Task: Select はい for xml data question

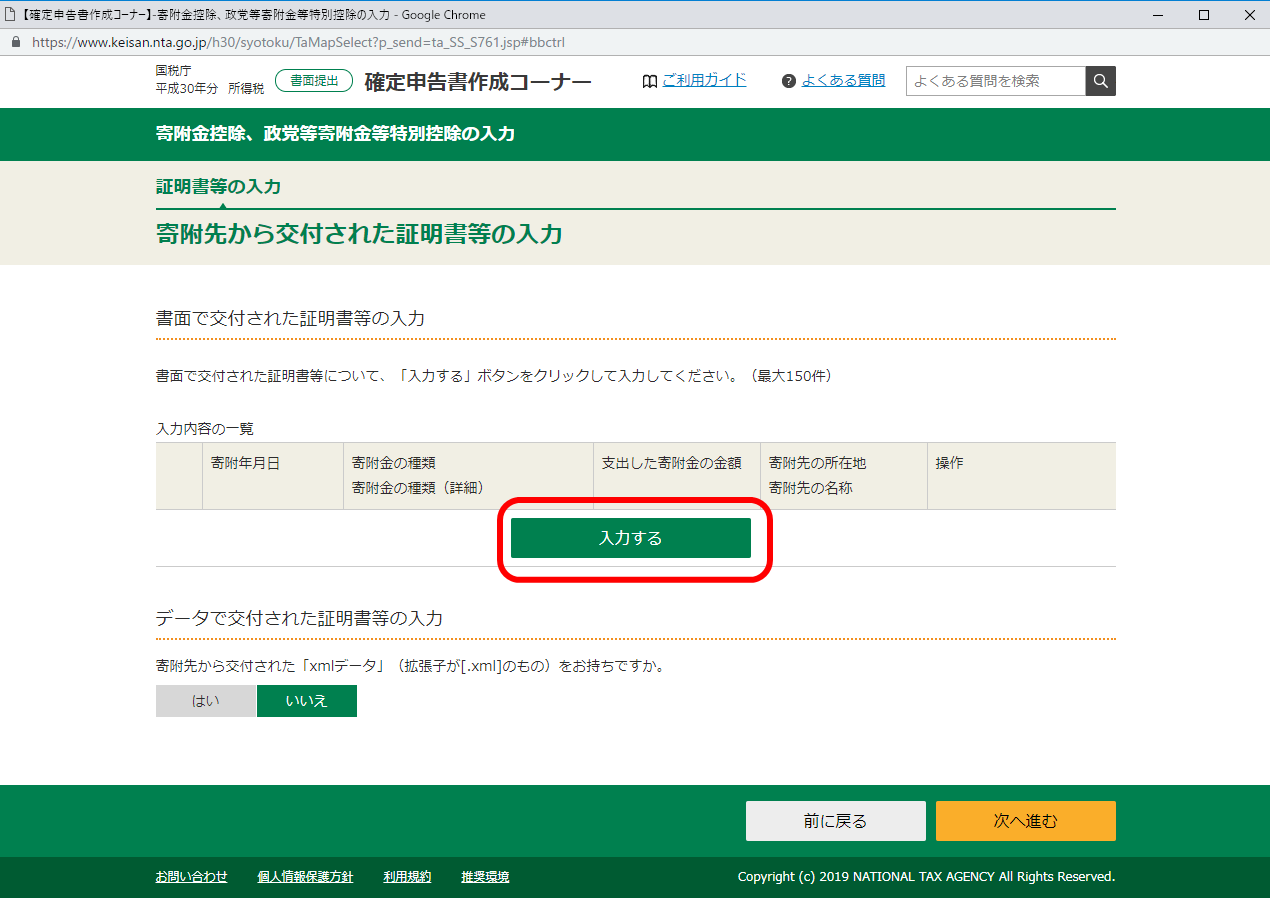Action: click(x=206, y=701)
